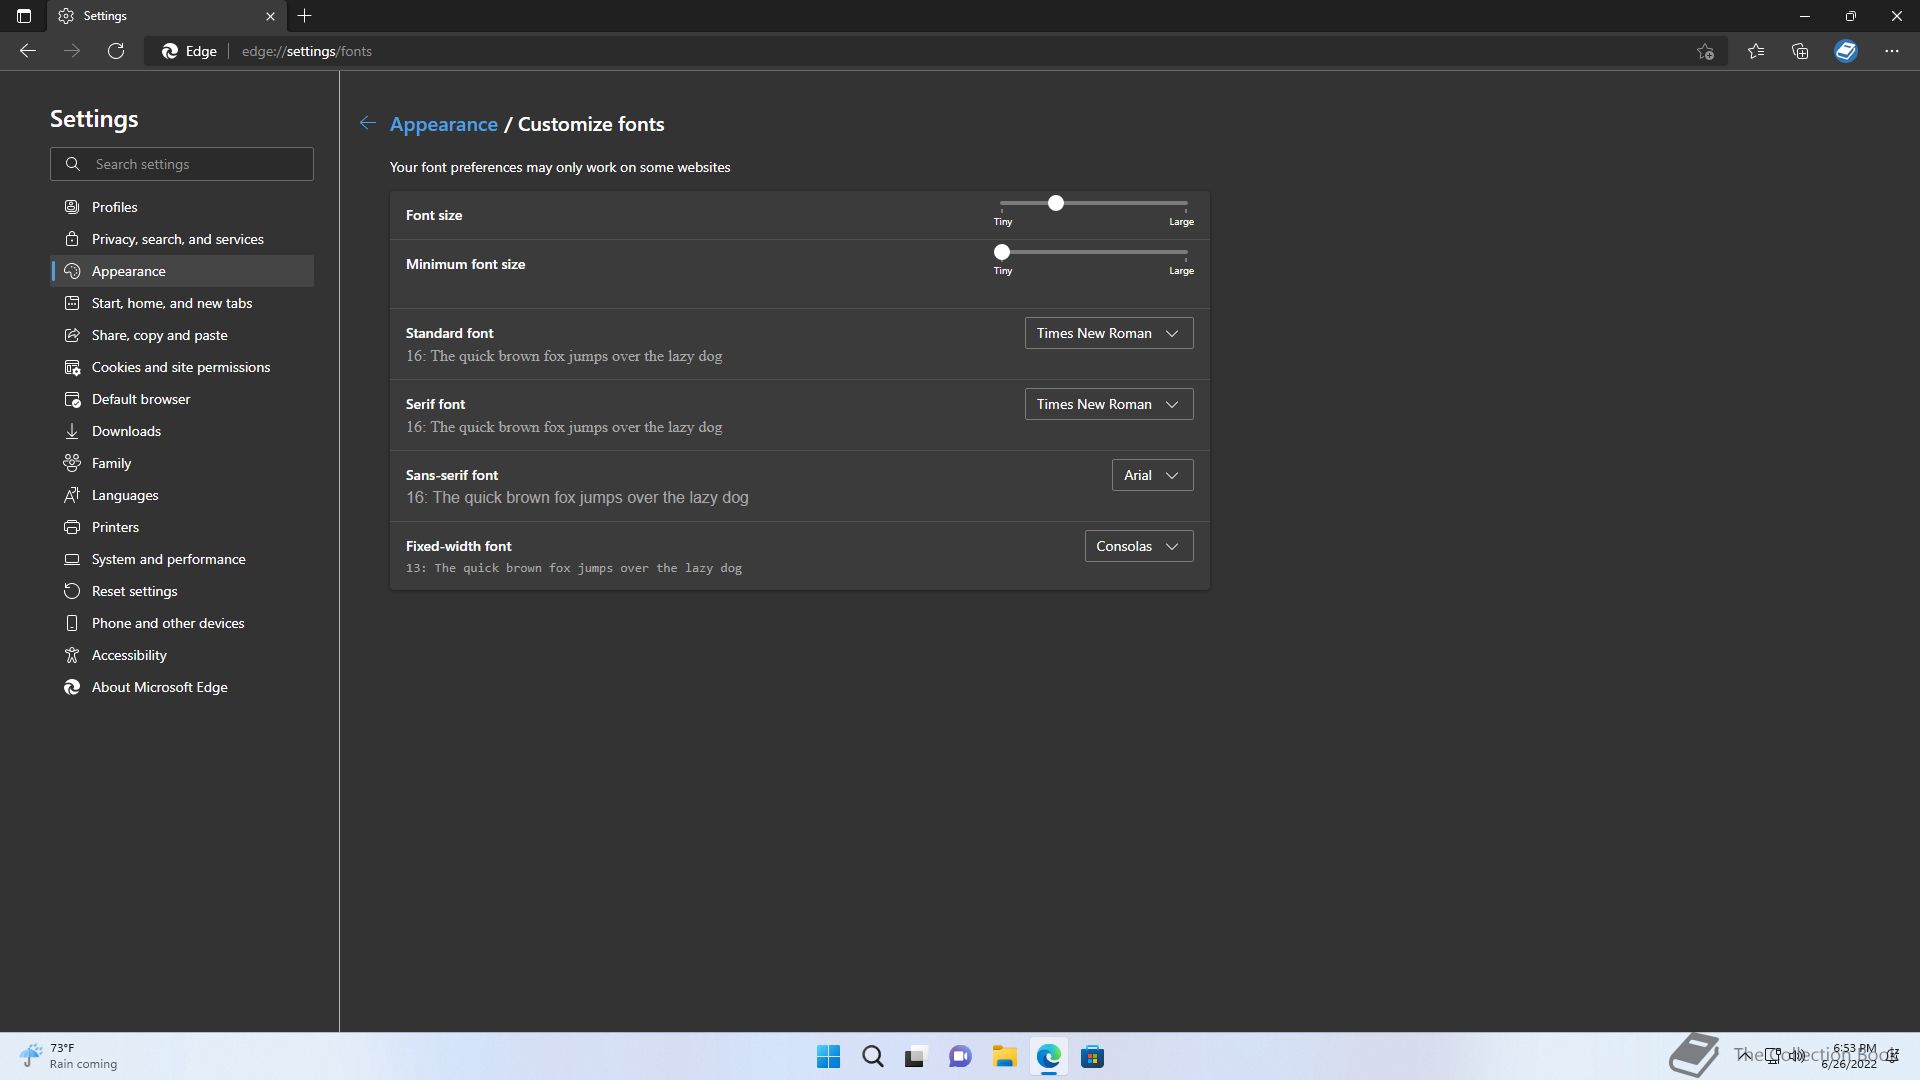Click the profile avatar icon
1920x1080 pixels.
pyautogui.click(x=1846, y=51)
